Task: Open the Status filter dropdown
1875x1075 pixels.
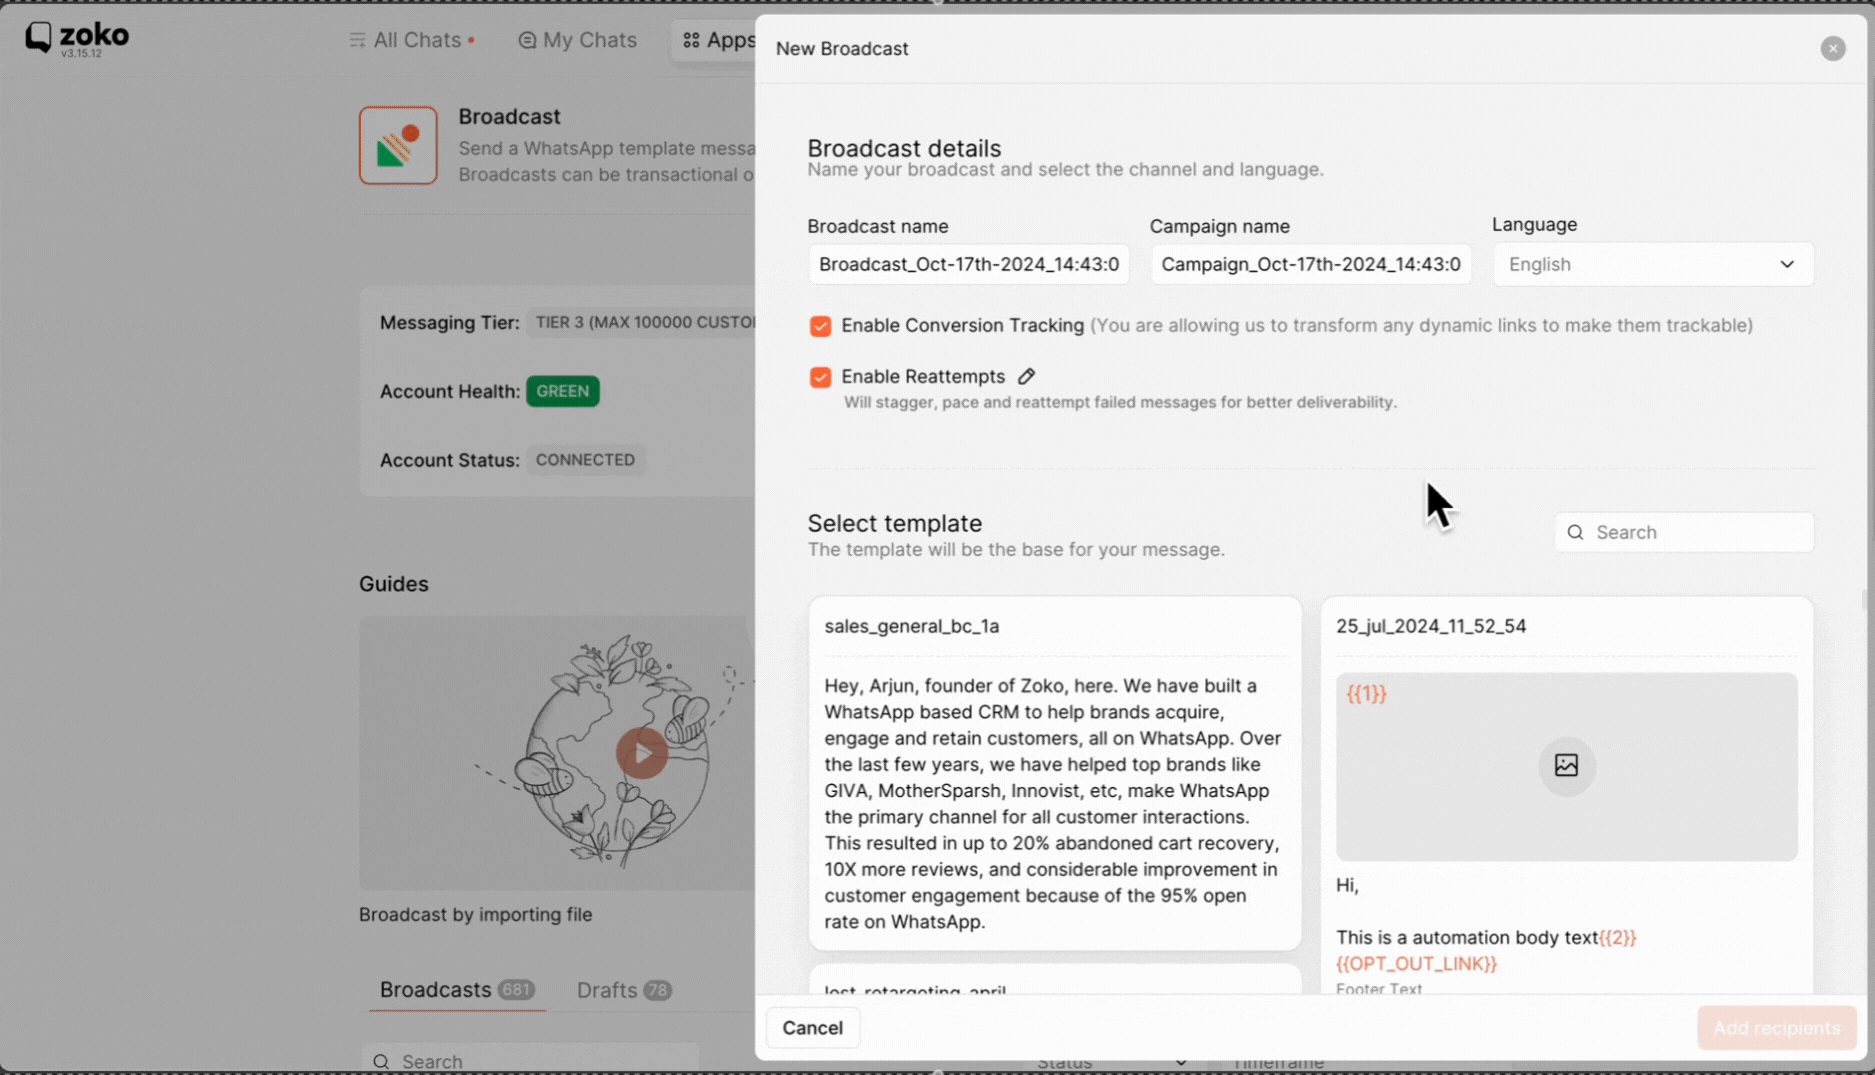Action: tap(1110, 1062)
